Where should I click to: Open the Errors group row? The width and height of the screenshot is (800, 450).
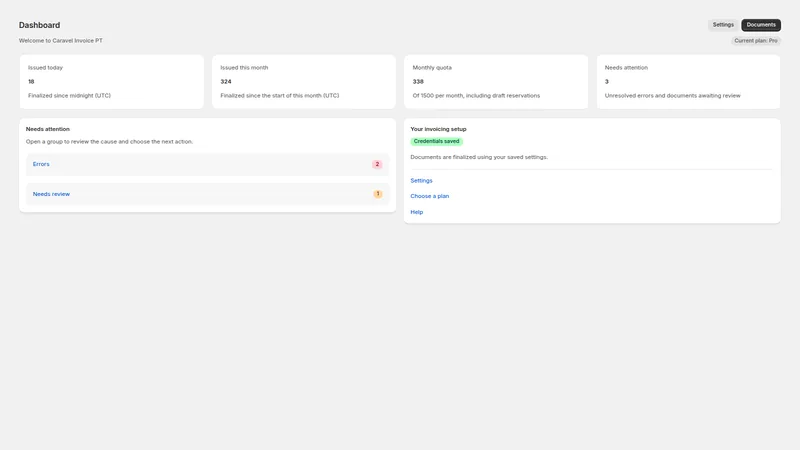207,164
